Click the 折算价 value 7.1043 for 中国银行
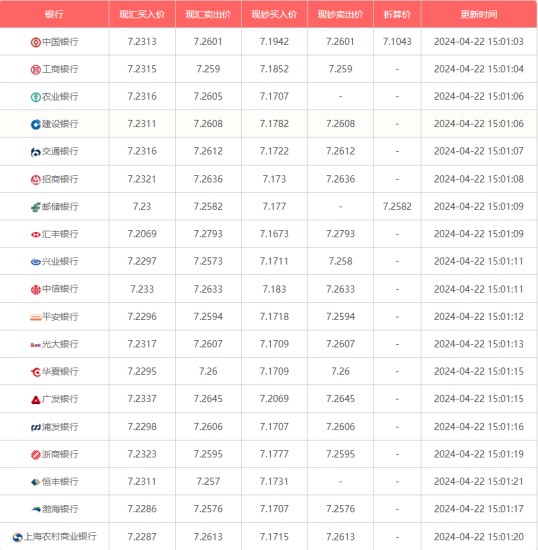 pos(397,42)
